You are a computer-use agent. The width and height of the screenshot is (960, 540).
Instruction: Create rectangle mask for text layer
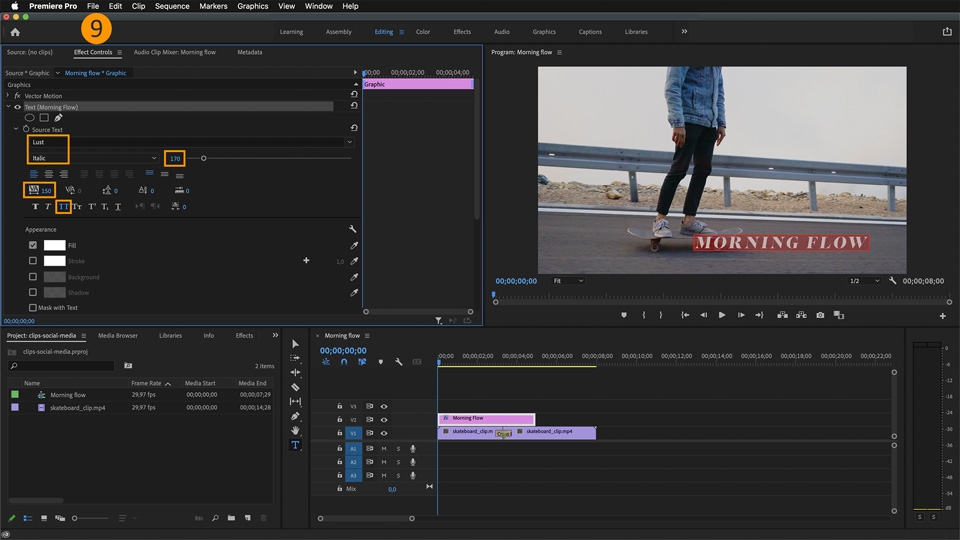44,118
